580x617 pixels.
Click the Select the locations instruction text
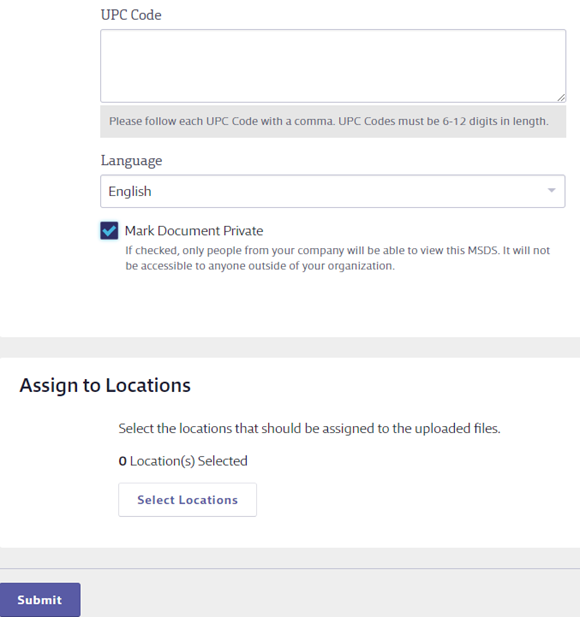point(309,428)
